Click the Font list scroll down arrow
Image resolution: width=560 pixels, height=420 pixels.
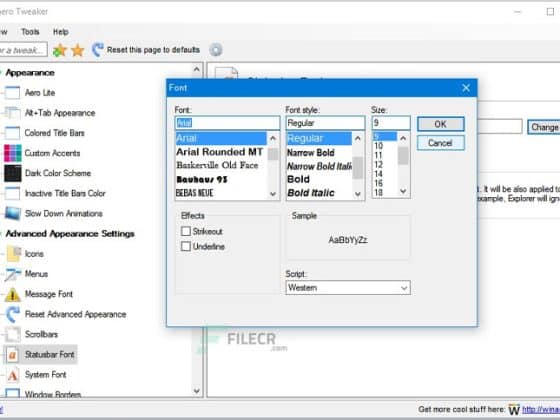coord(273,194)
